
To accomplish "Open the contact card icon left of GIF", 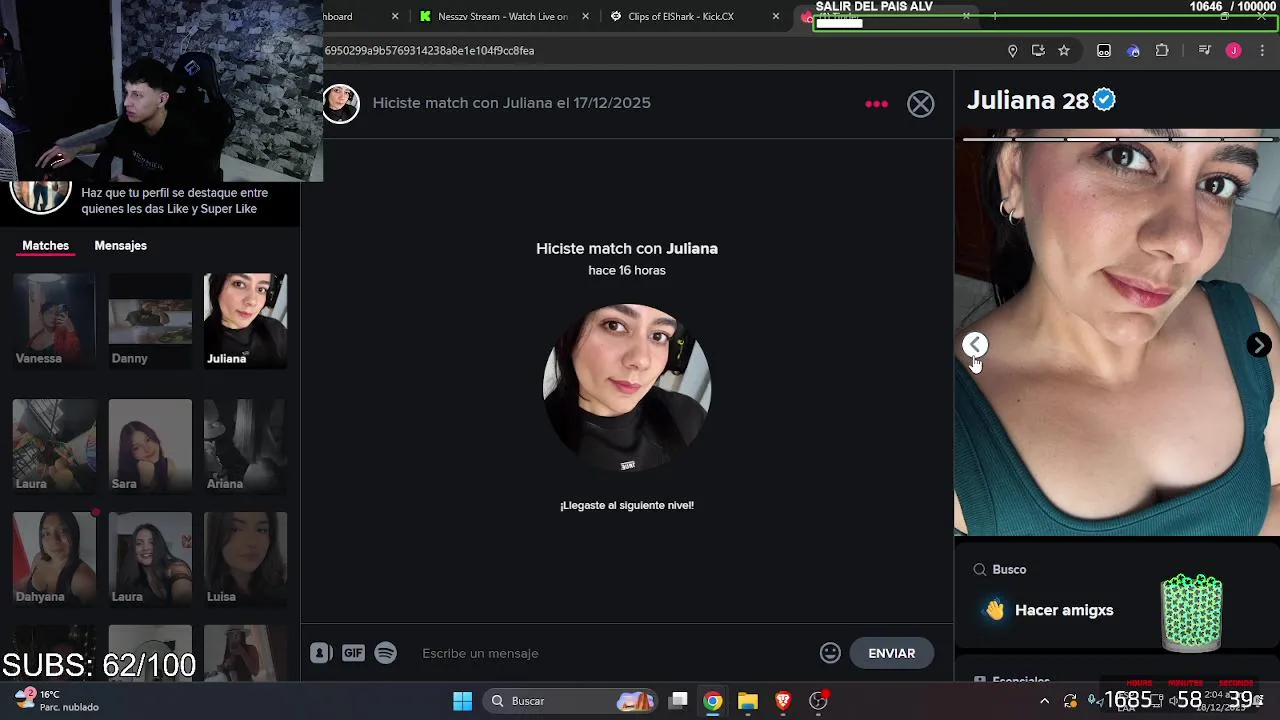I will 321,653.
